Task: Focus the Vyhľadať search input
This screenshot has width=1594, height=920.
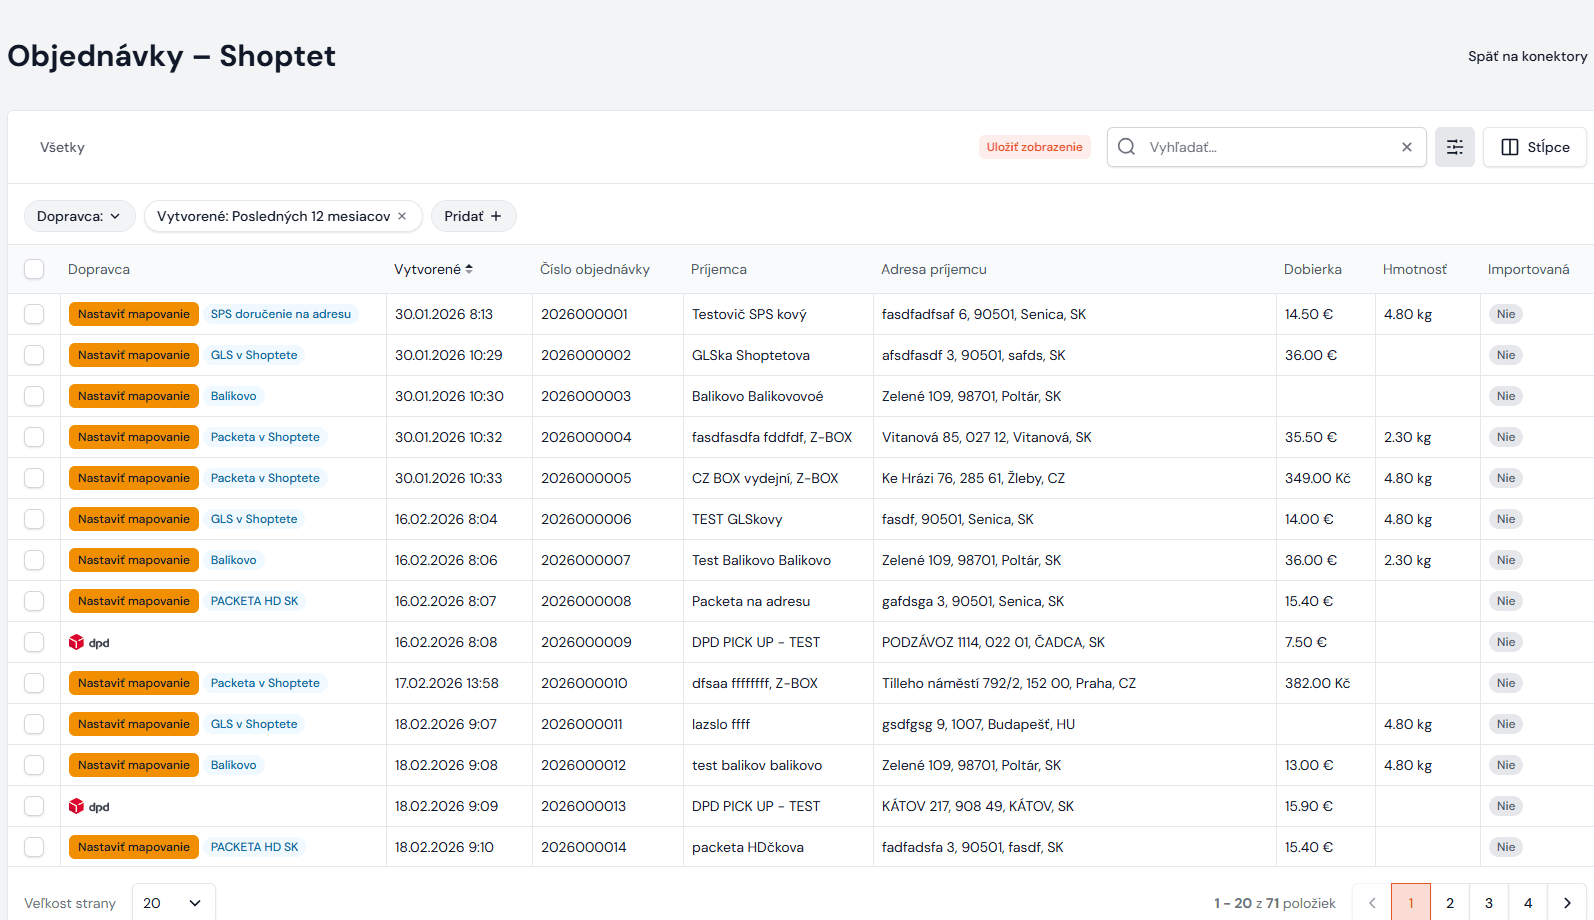Action: pos(1267,147)
